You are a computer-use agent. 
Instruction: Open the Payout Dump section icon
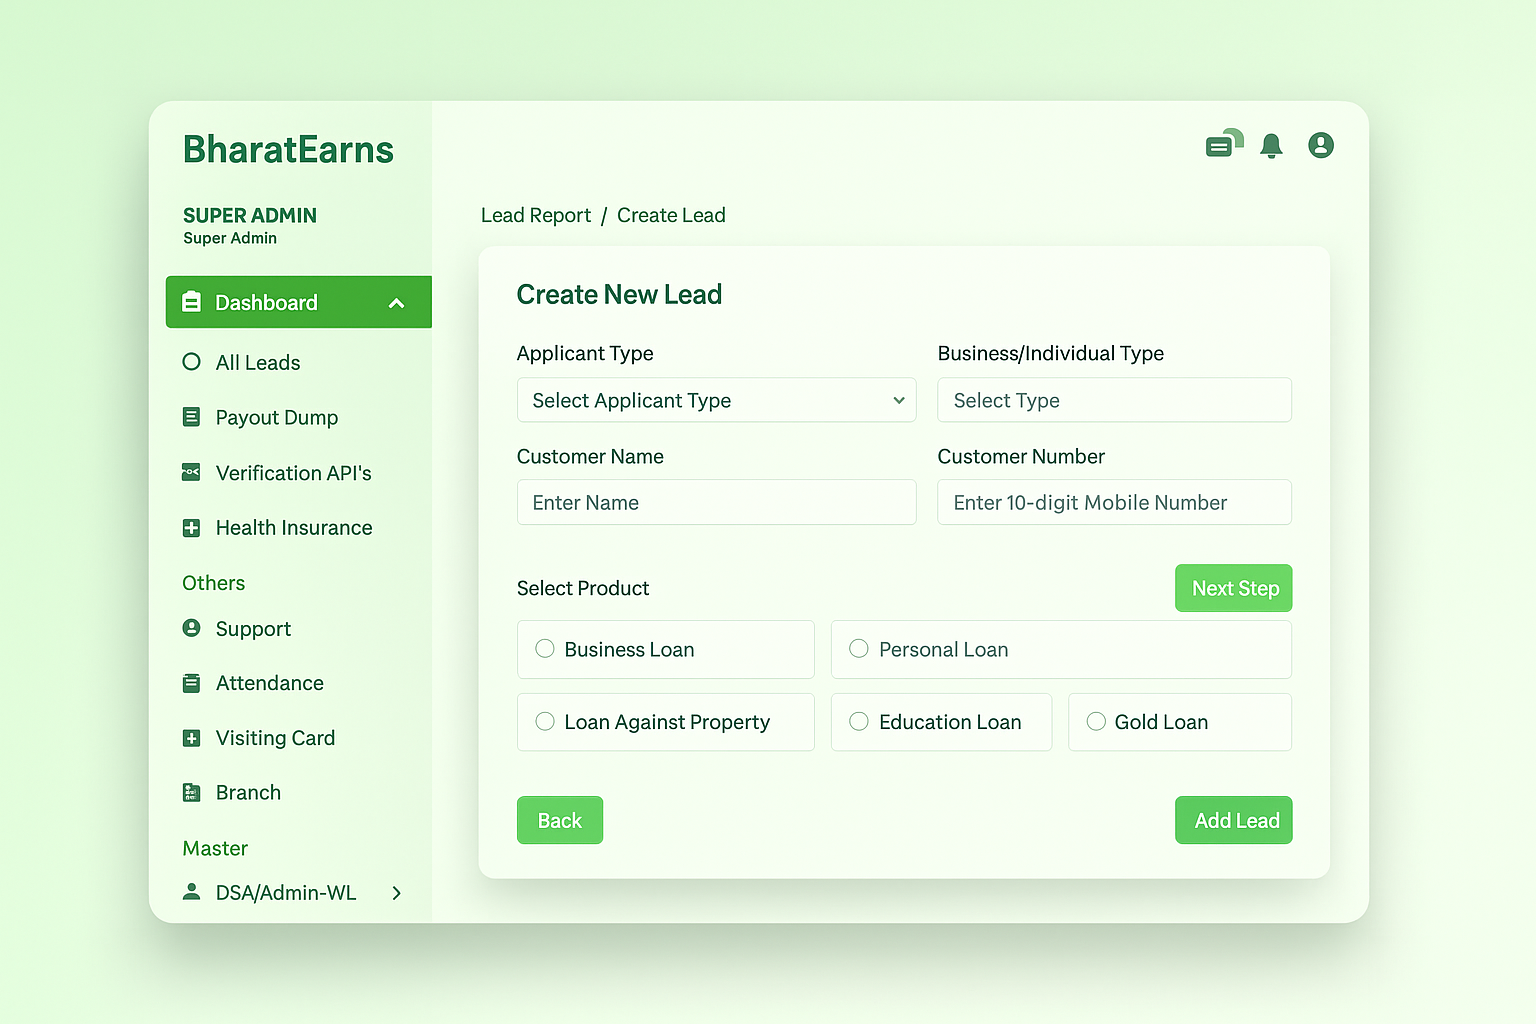191,417
